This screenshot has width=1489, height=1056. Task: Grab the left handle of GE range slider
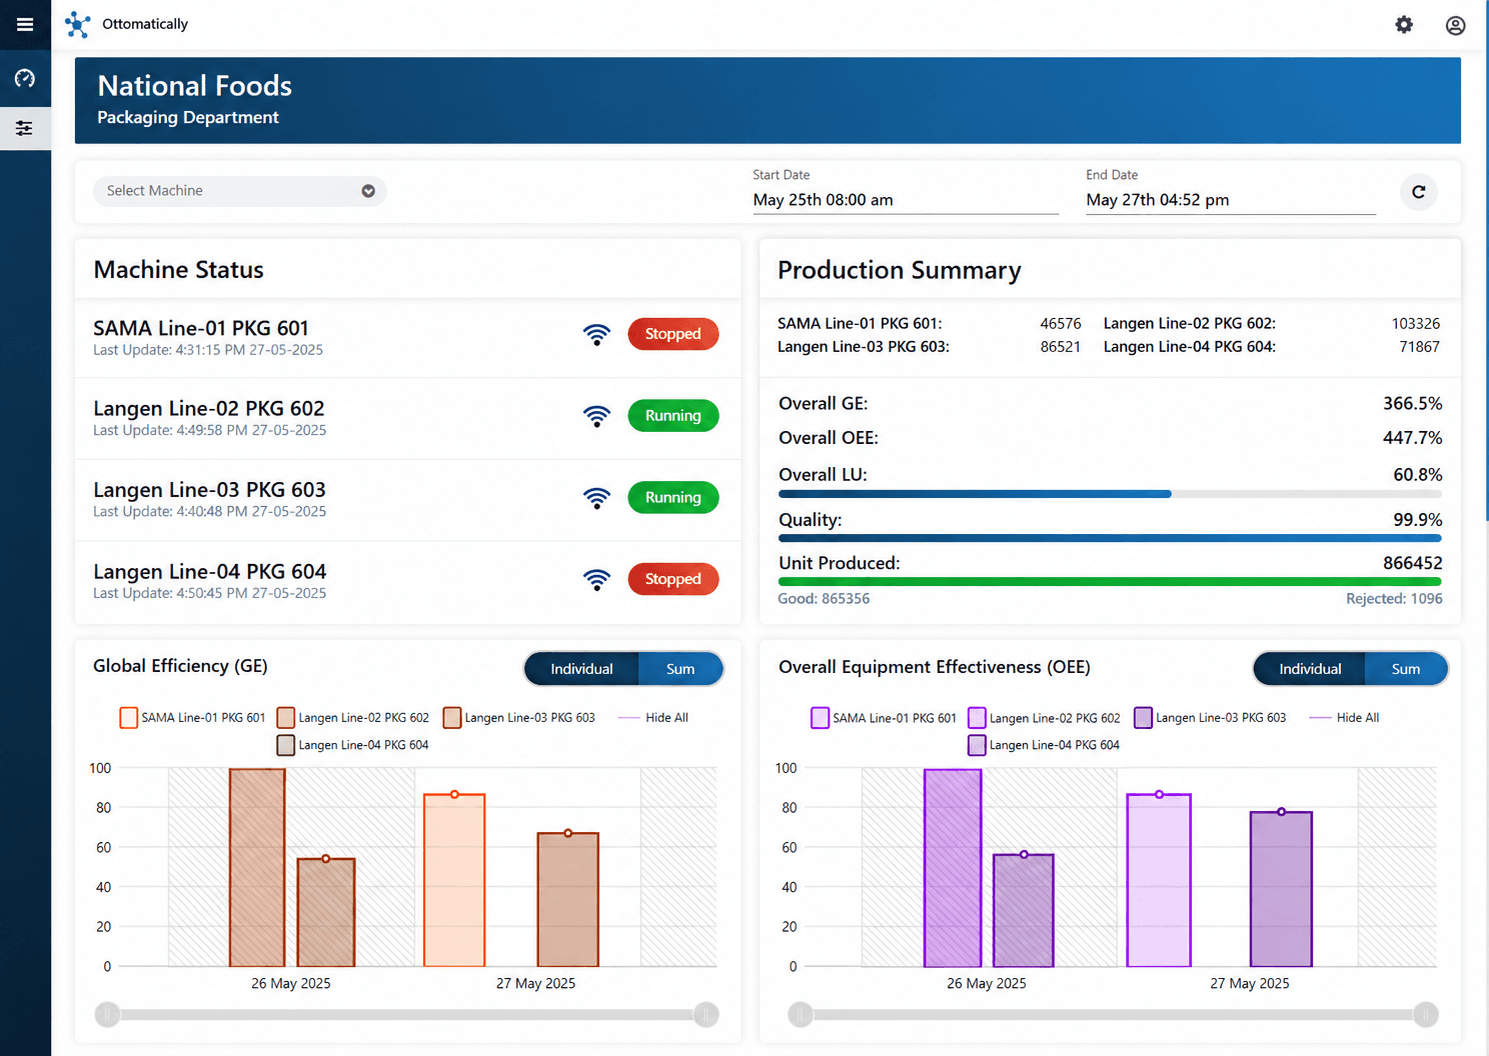(107, 1015)
